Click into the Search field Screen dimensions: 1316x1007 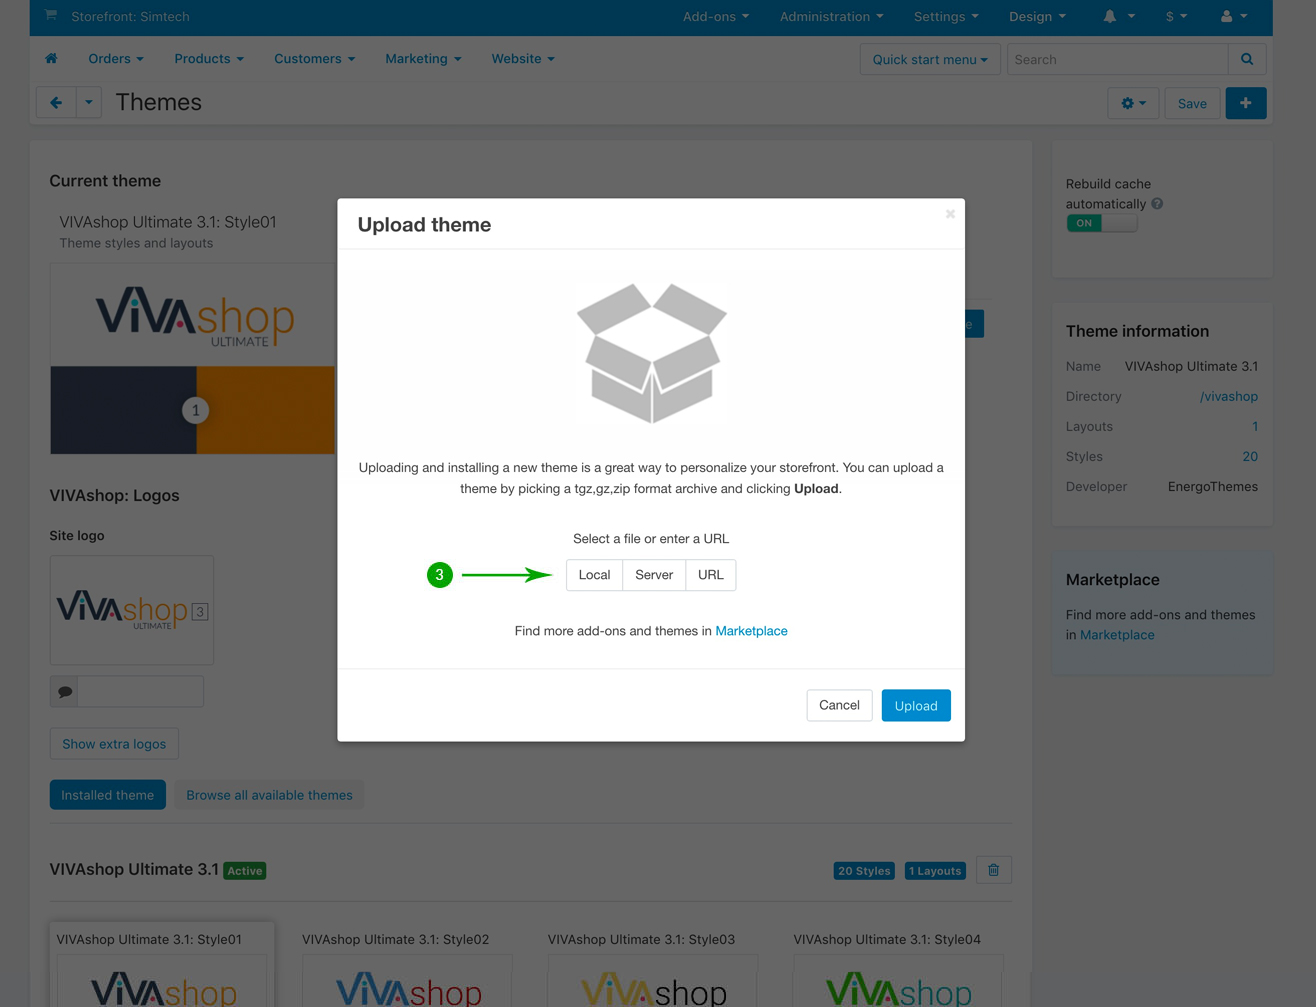1117,59
